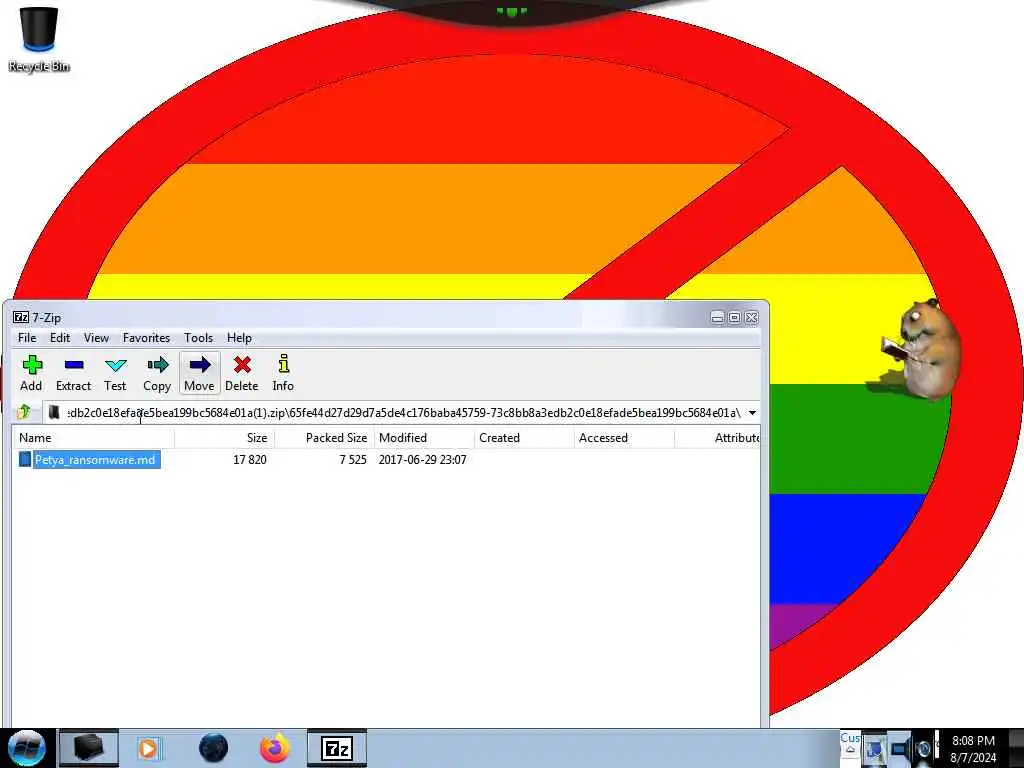This screenshot has height=768, width=1024.
Task: Click the 8:08 PM clock in the tray
Action: tap(973, 741)
